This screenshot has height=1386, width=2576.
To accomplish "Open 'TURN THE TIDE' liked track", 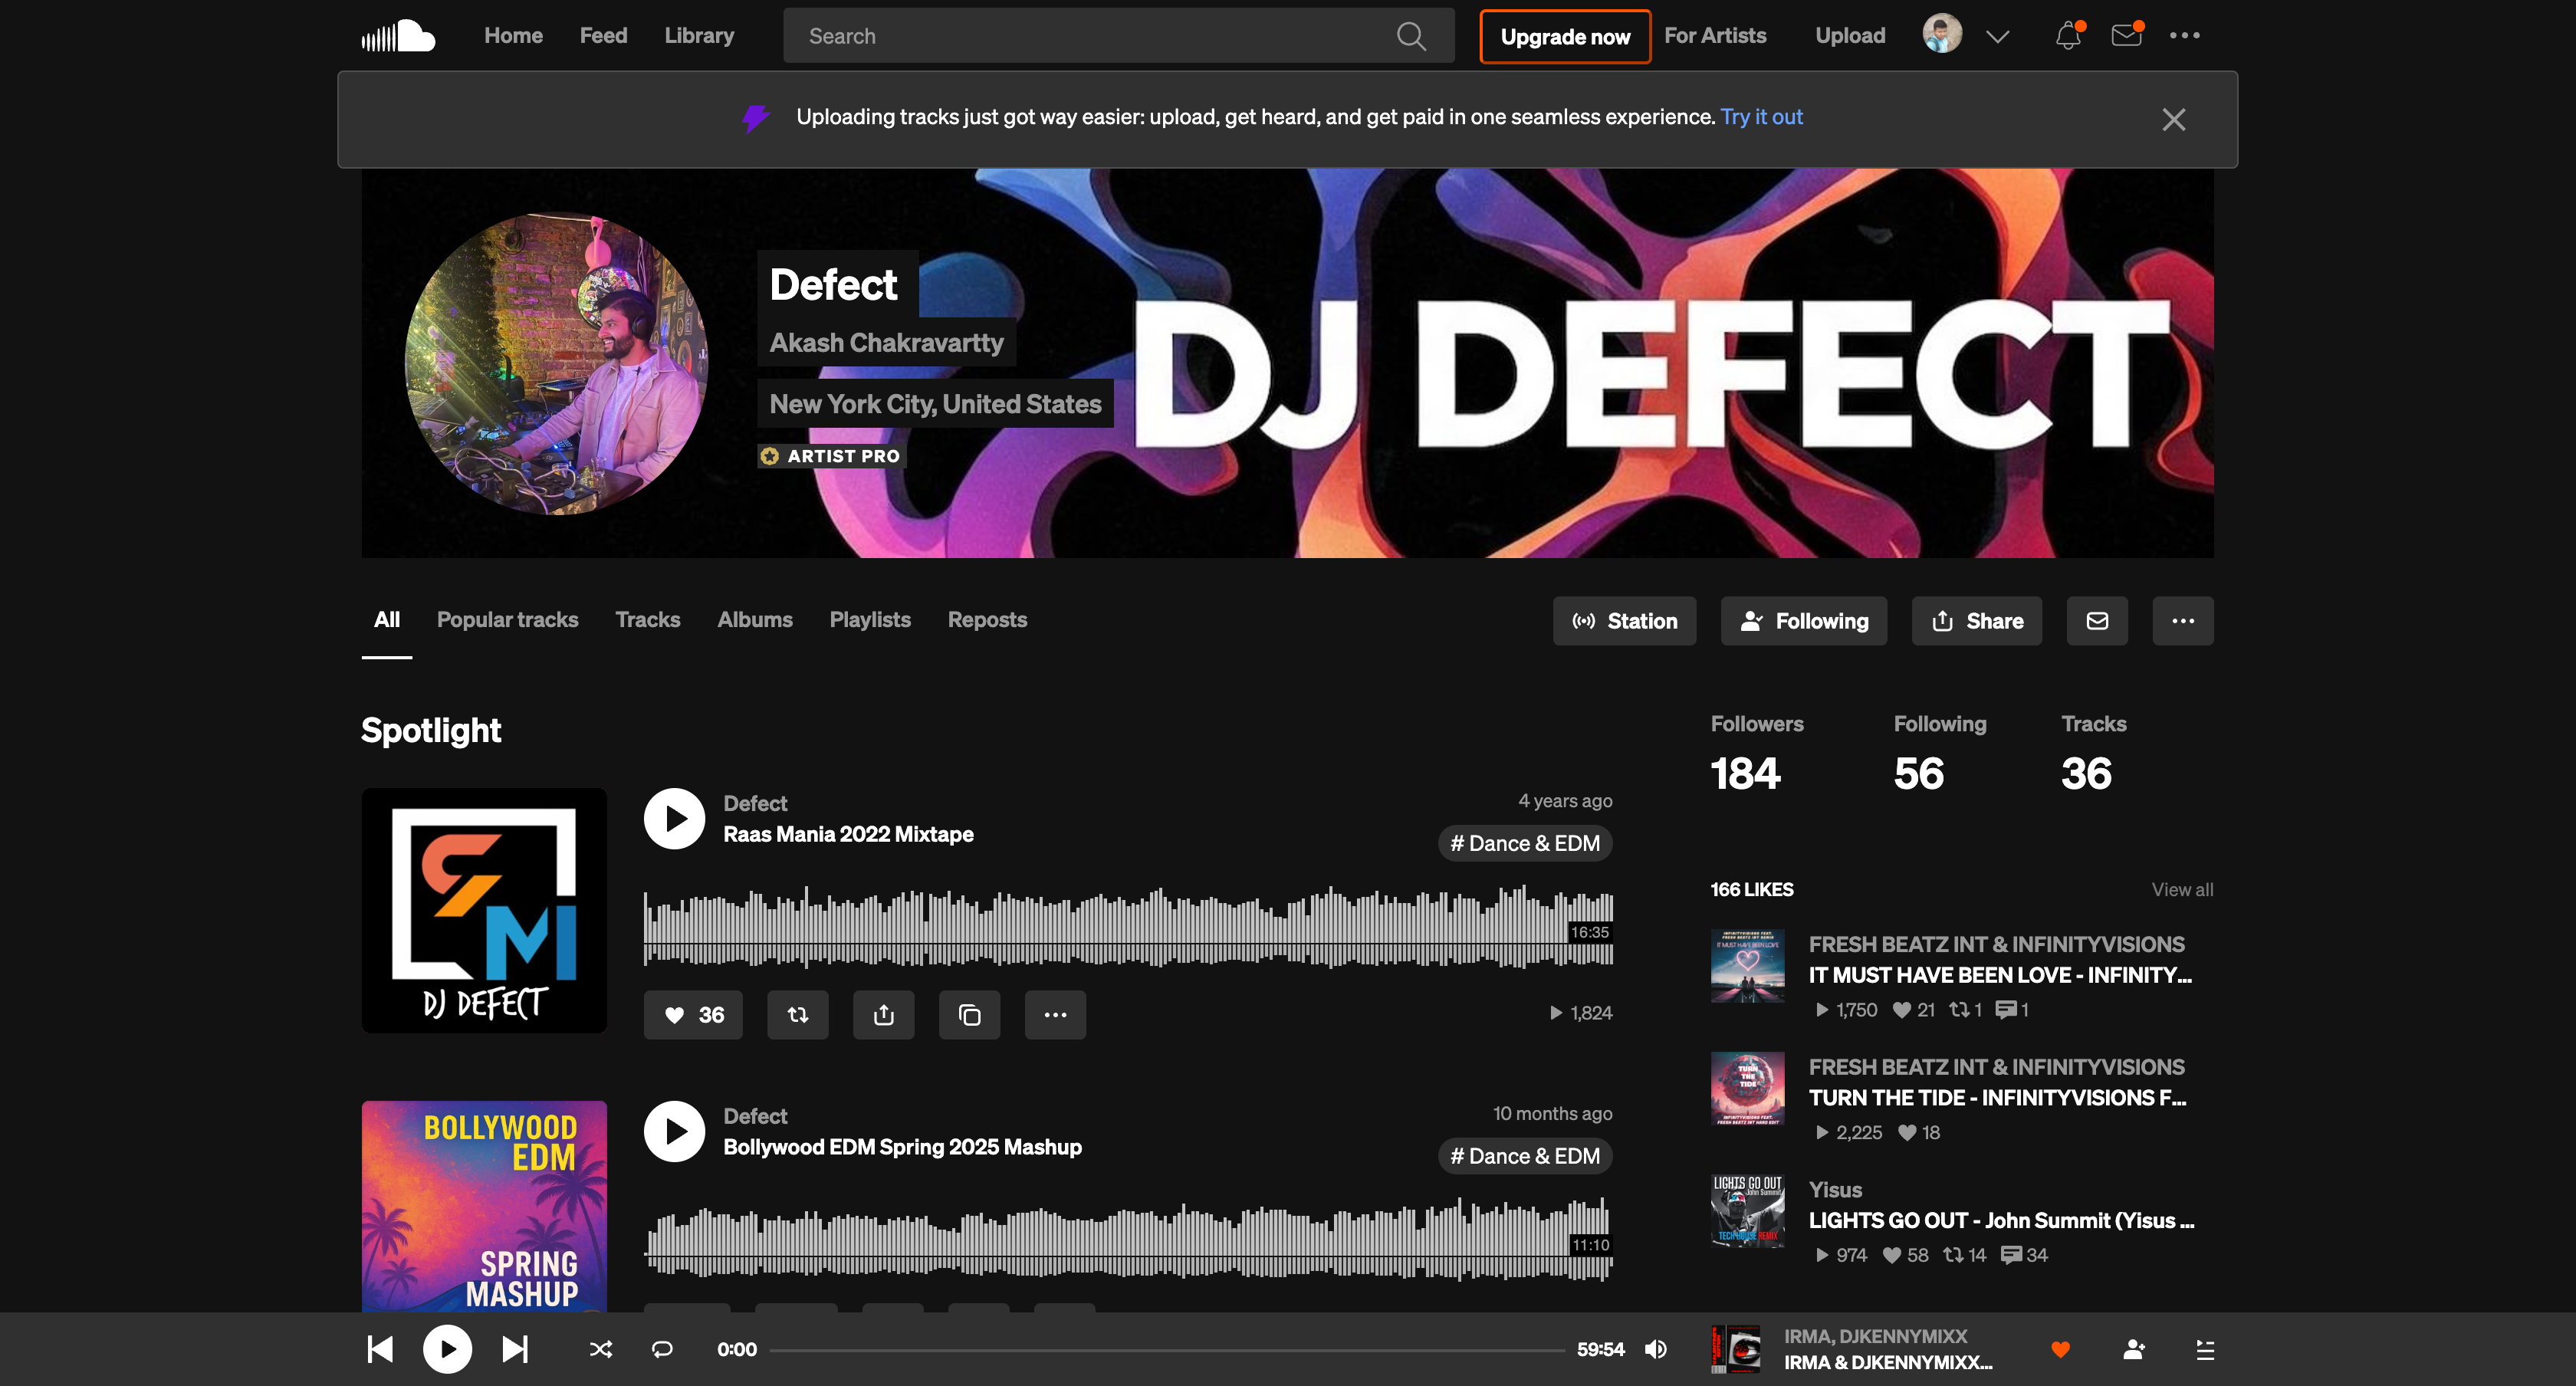I will 1997,1098.
